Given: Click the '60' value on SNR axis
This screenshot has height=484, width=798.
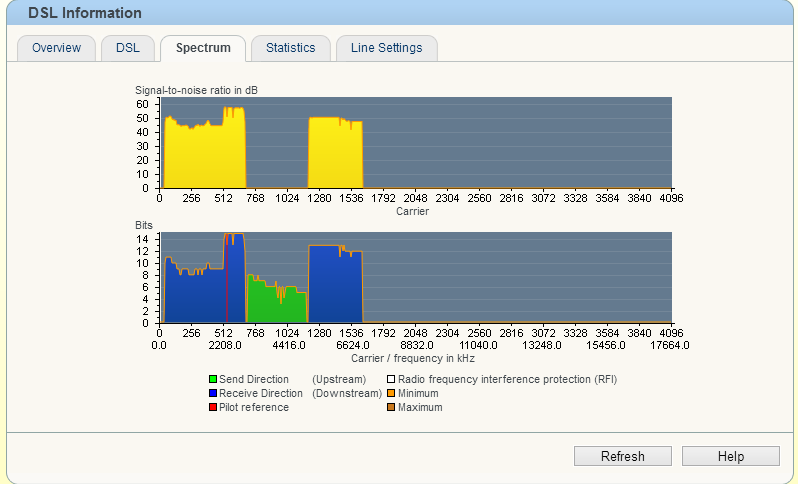Looking at the screenshot, I should pyautogui.click(x=142, y=104).
